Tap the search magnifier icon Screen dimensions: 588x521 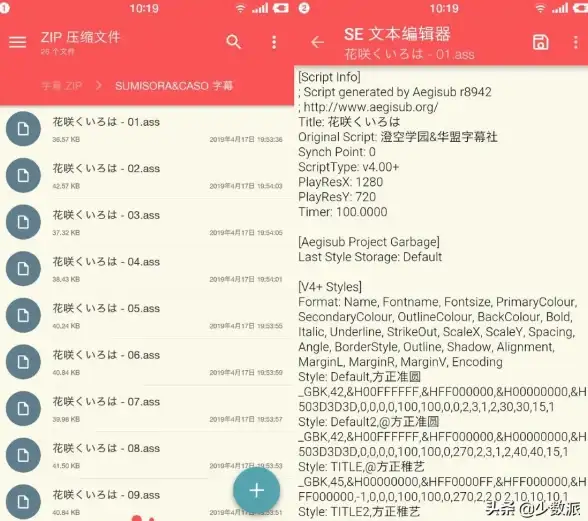click(x=233, y=42)
